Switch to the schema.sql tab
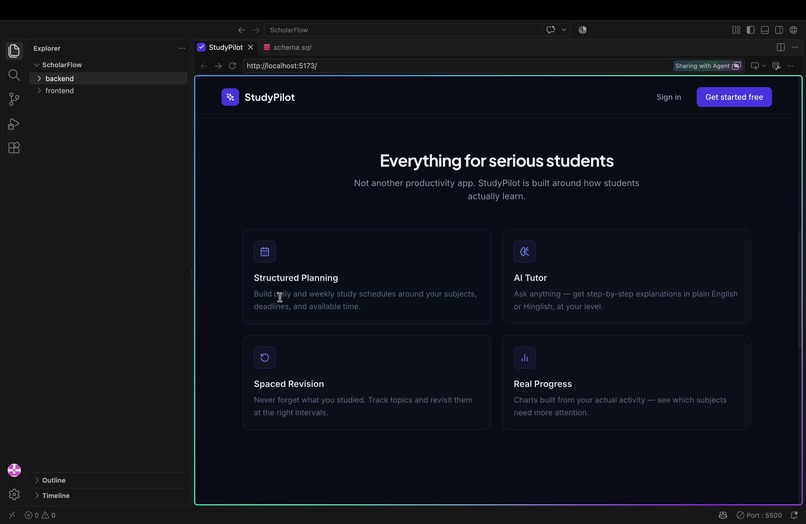 [287, 47]
